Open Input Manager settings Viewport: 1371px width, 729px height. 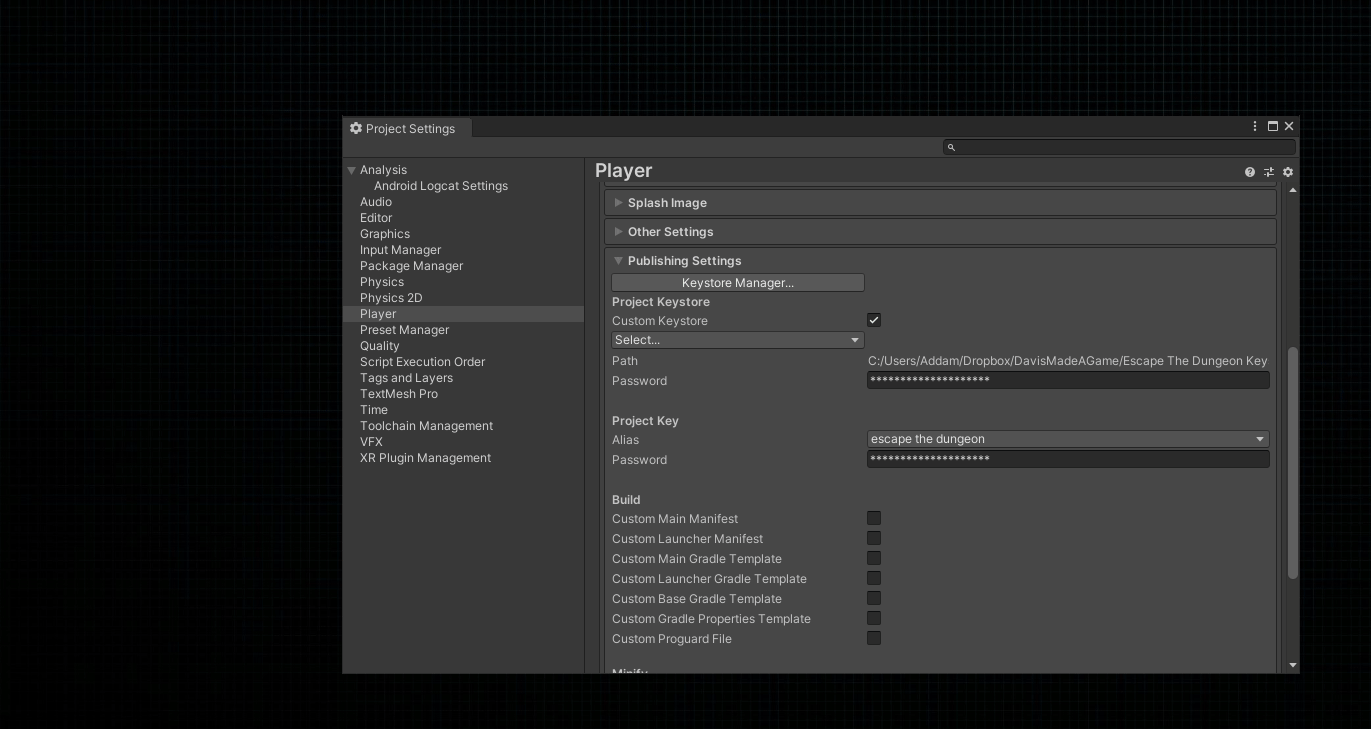pos(400,250)
